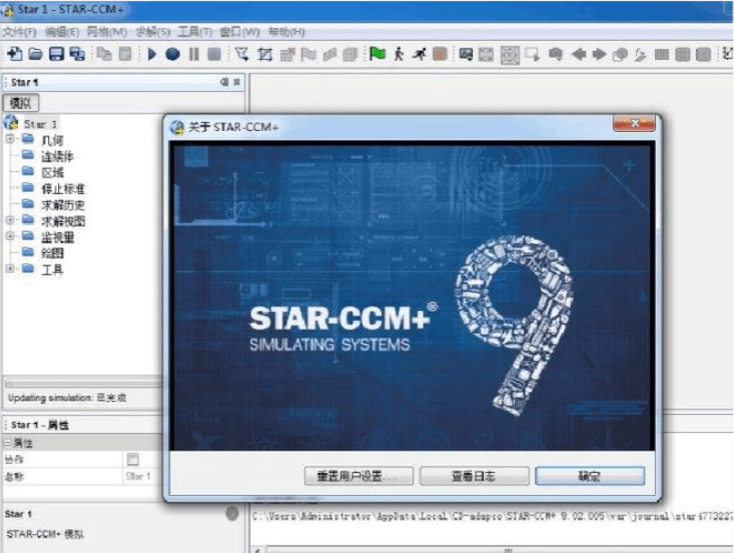Click the Star 1 panel pin icon
This screenshot has width=734, height=553.
(x=225, y=82)
